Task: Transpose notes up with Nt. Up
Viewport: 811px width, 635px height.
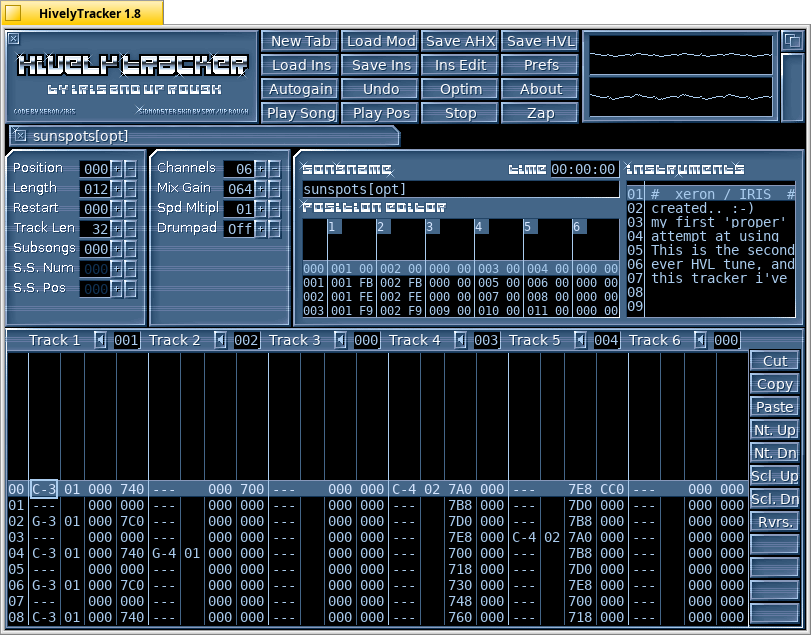Action: click(x=774, y=430)
